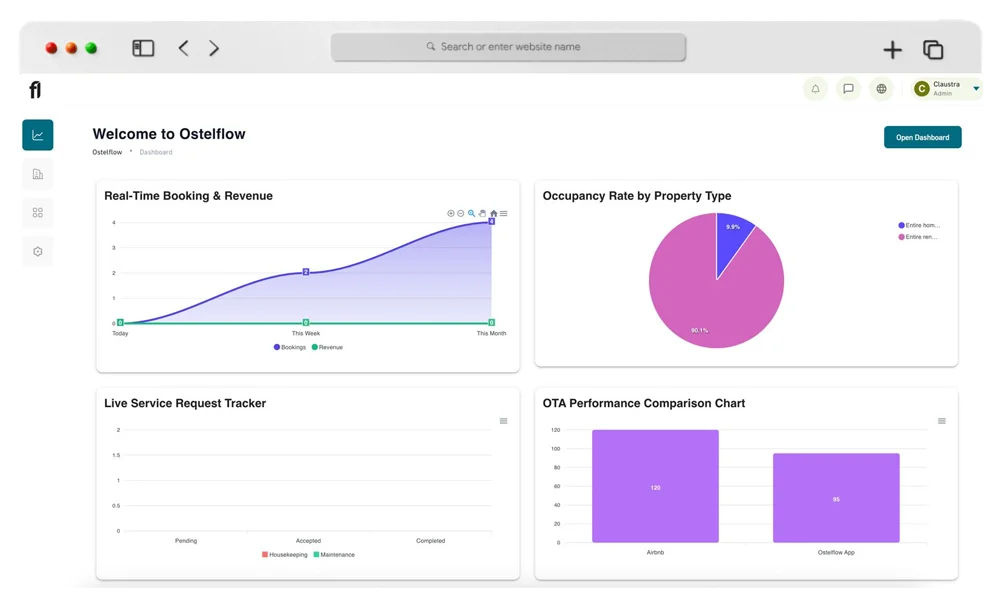The height and width of the screenshot is (609, 1004).
Task: Click the browser address search field
Action: coord(509,47)
